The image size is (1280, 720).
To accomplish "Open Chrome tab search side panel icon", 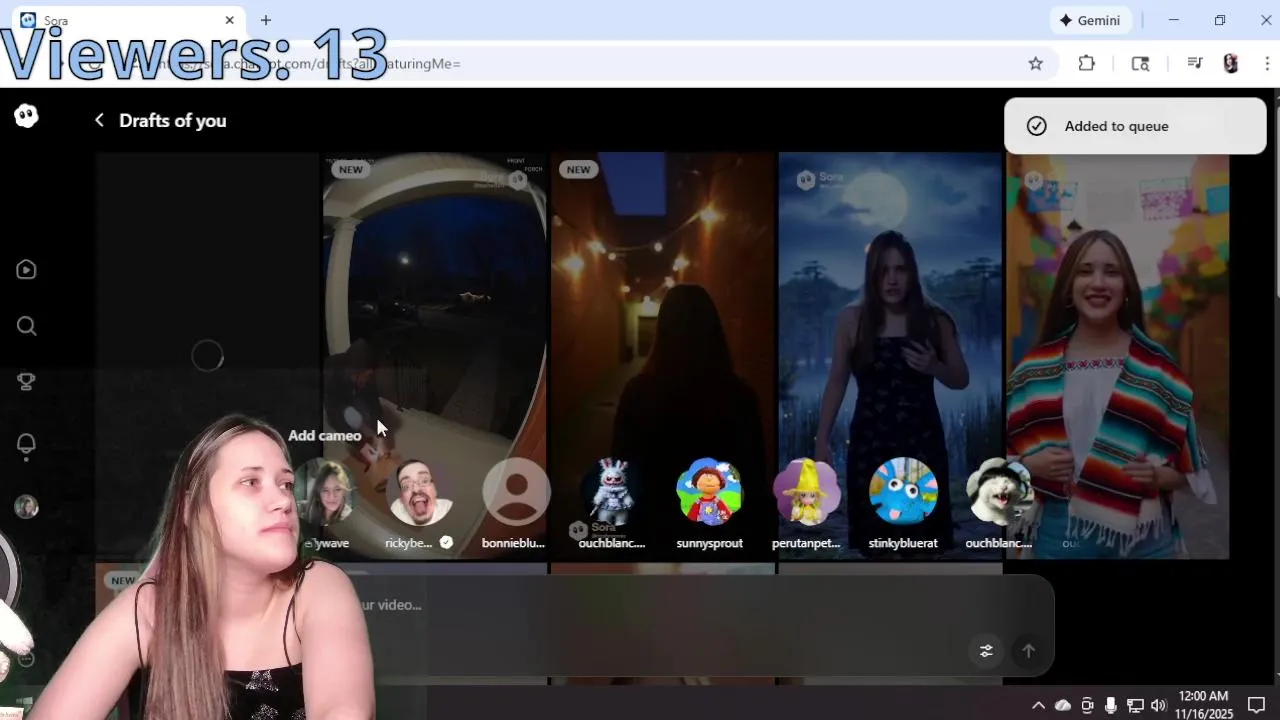I will 1140,64.
